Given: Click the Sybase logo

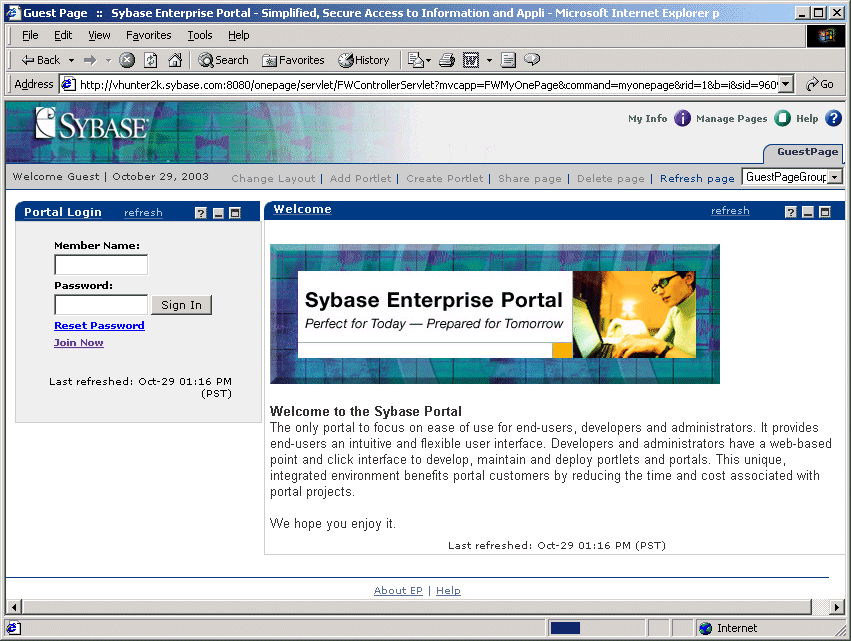Looking at the screenshot, I should tap(91, 124).
